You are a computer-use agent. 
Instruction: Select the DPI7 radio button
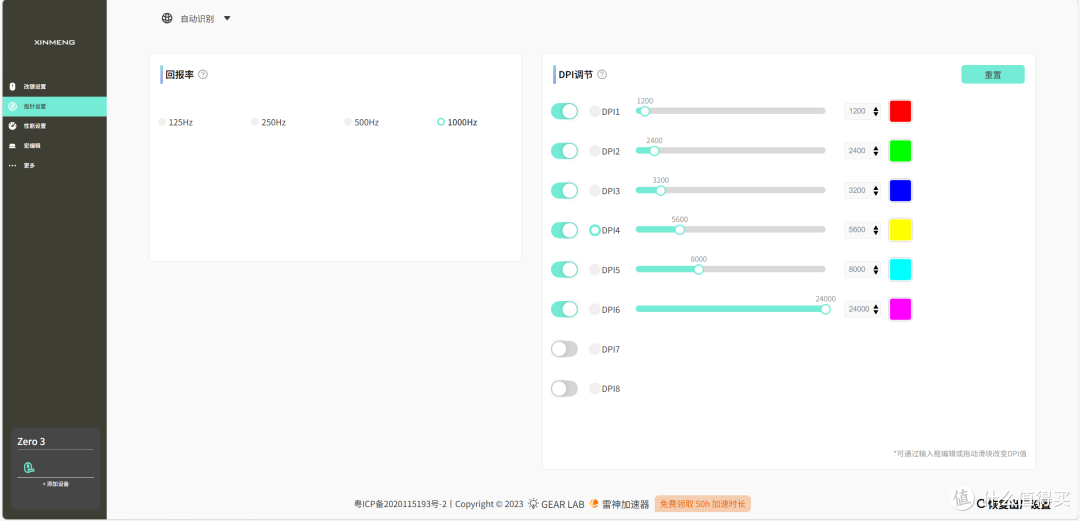pos(594,349)
